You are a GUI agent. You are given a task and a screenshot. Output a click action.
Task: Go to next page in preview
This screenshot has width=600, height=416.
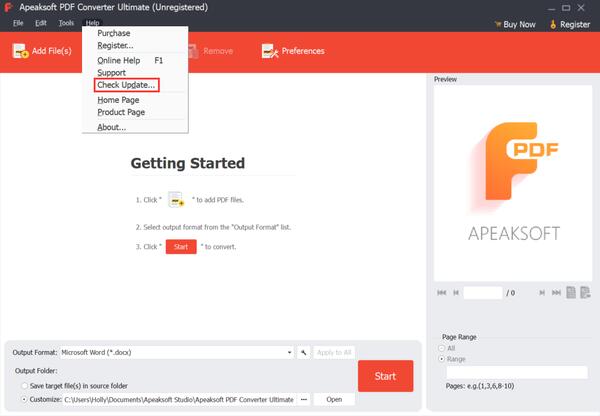[x=542, y=293]
